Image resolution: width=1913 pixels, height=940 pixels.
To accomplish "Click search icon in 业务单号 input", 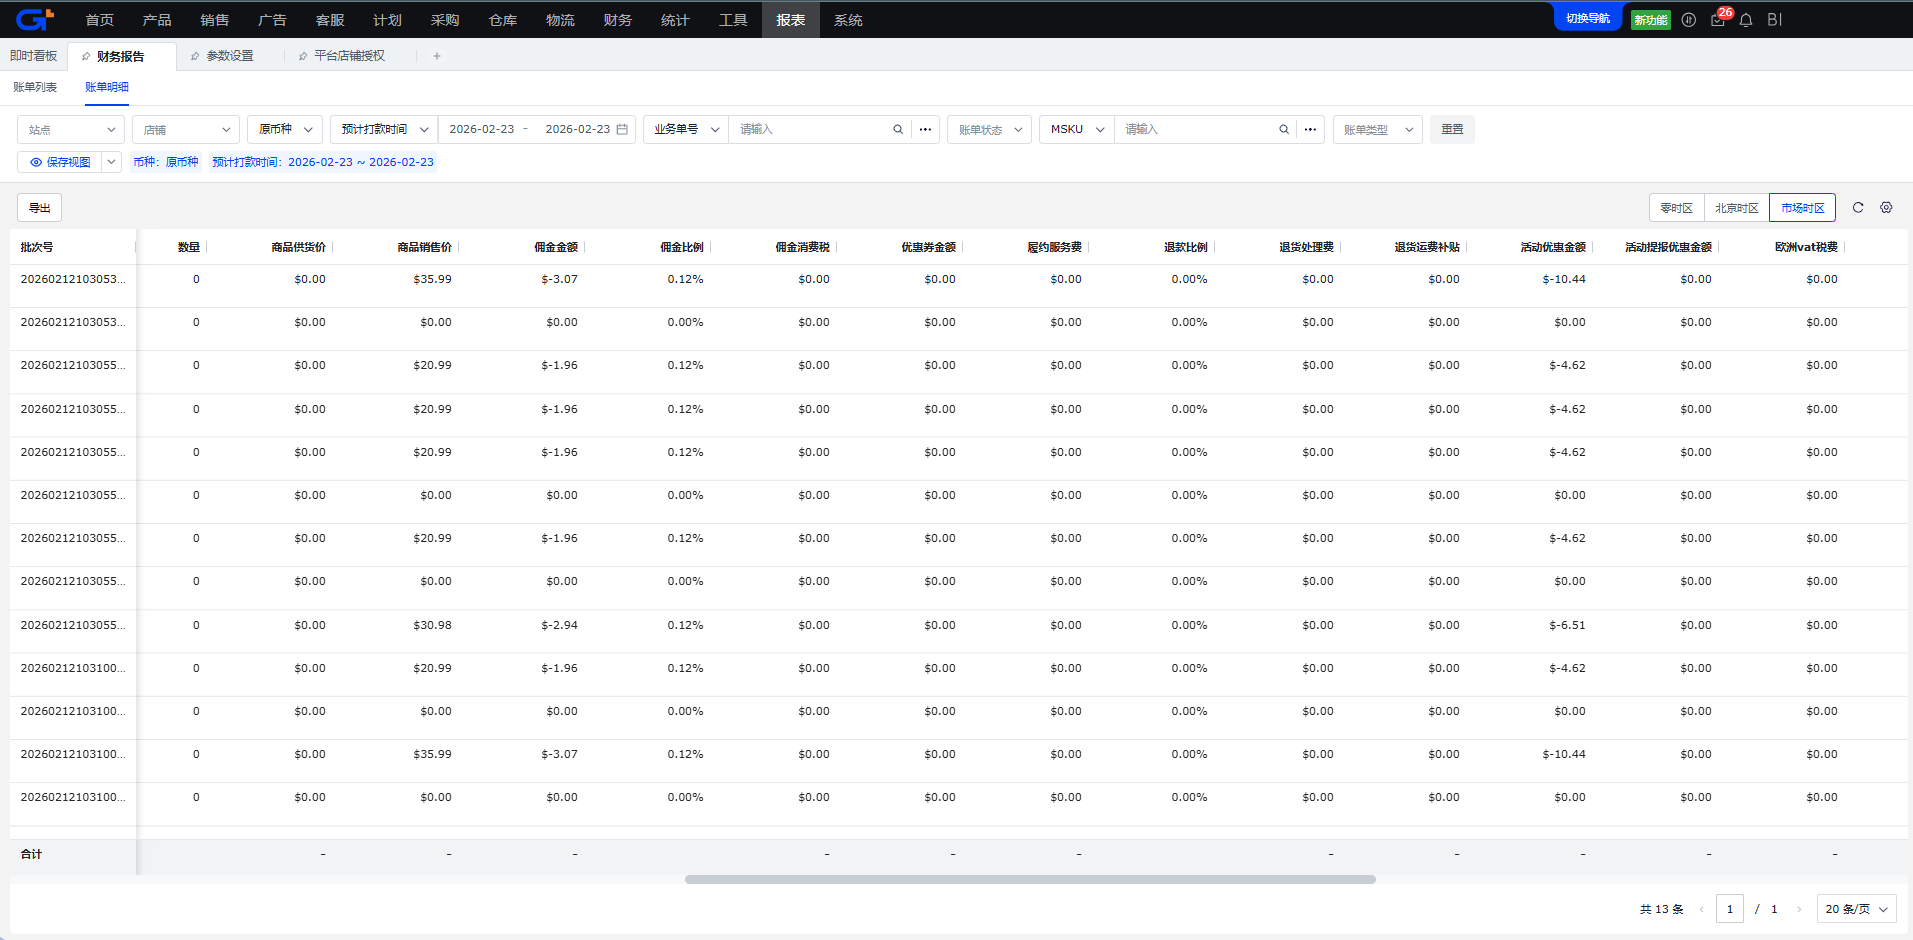I will (x=898, y=130).
